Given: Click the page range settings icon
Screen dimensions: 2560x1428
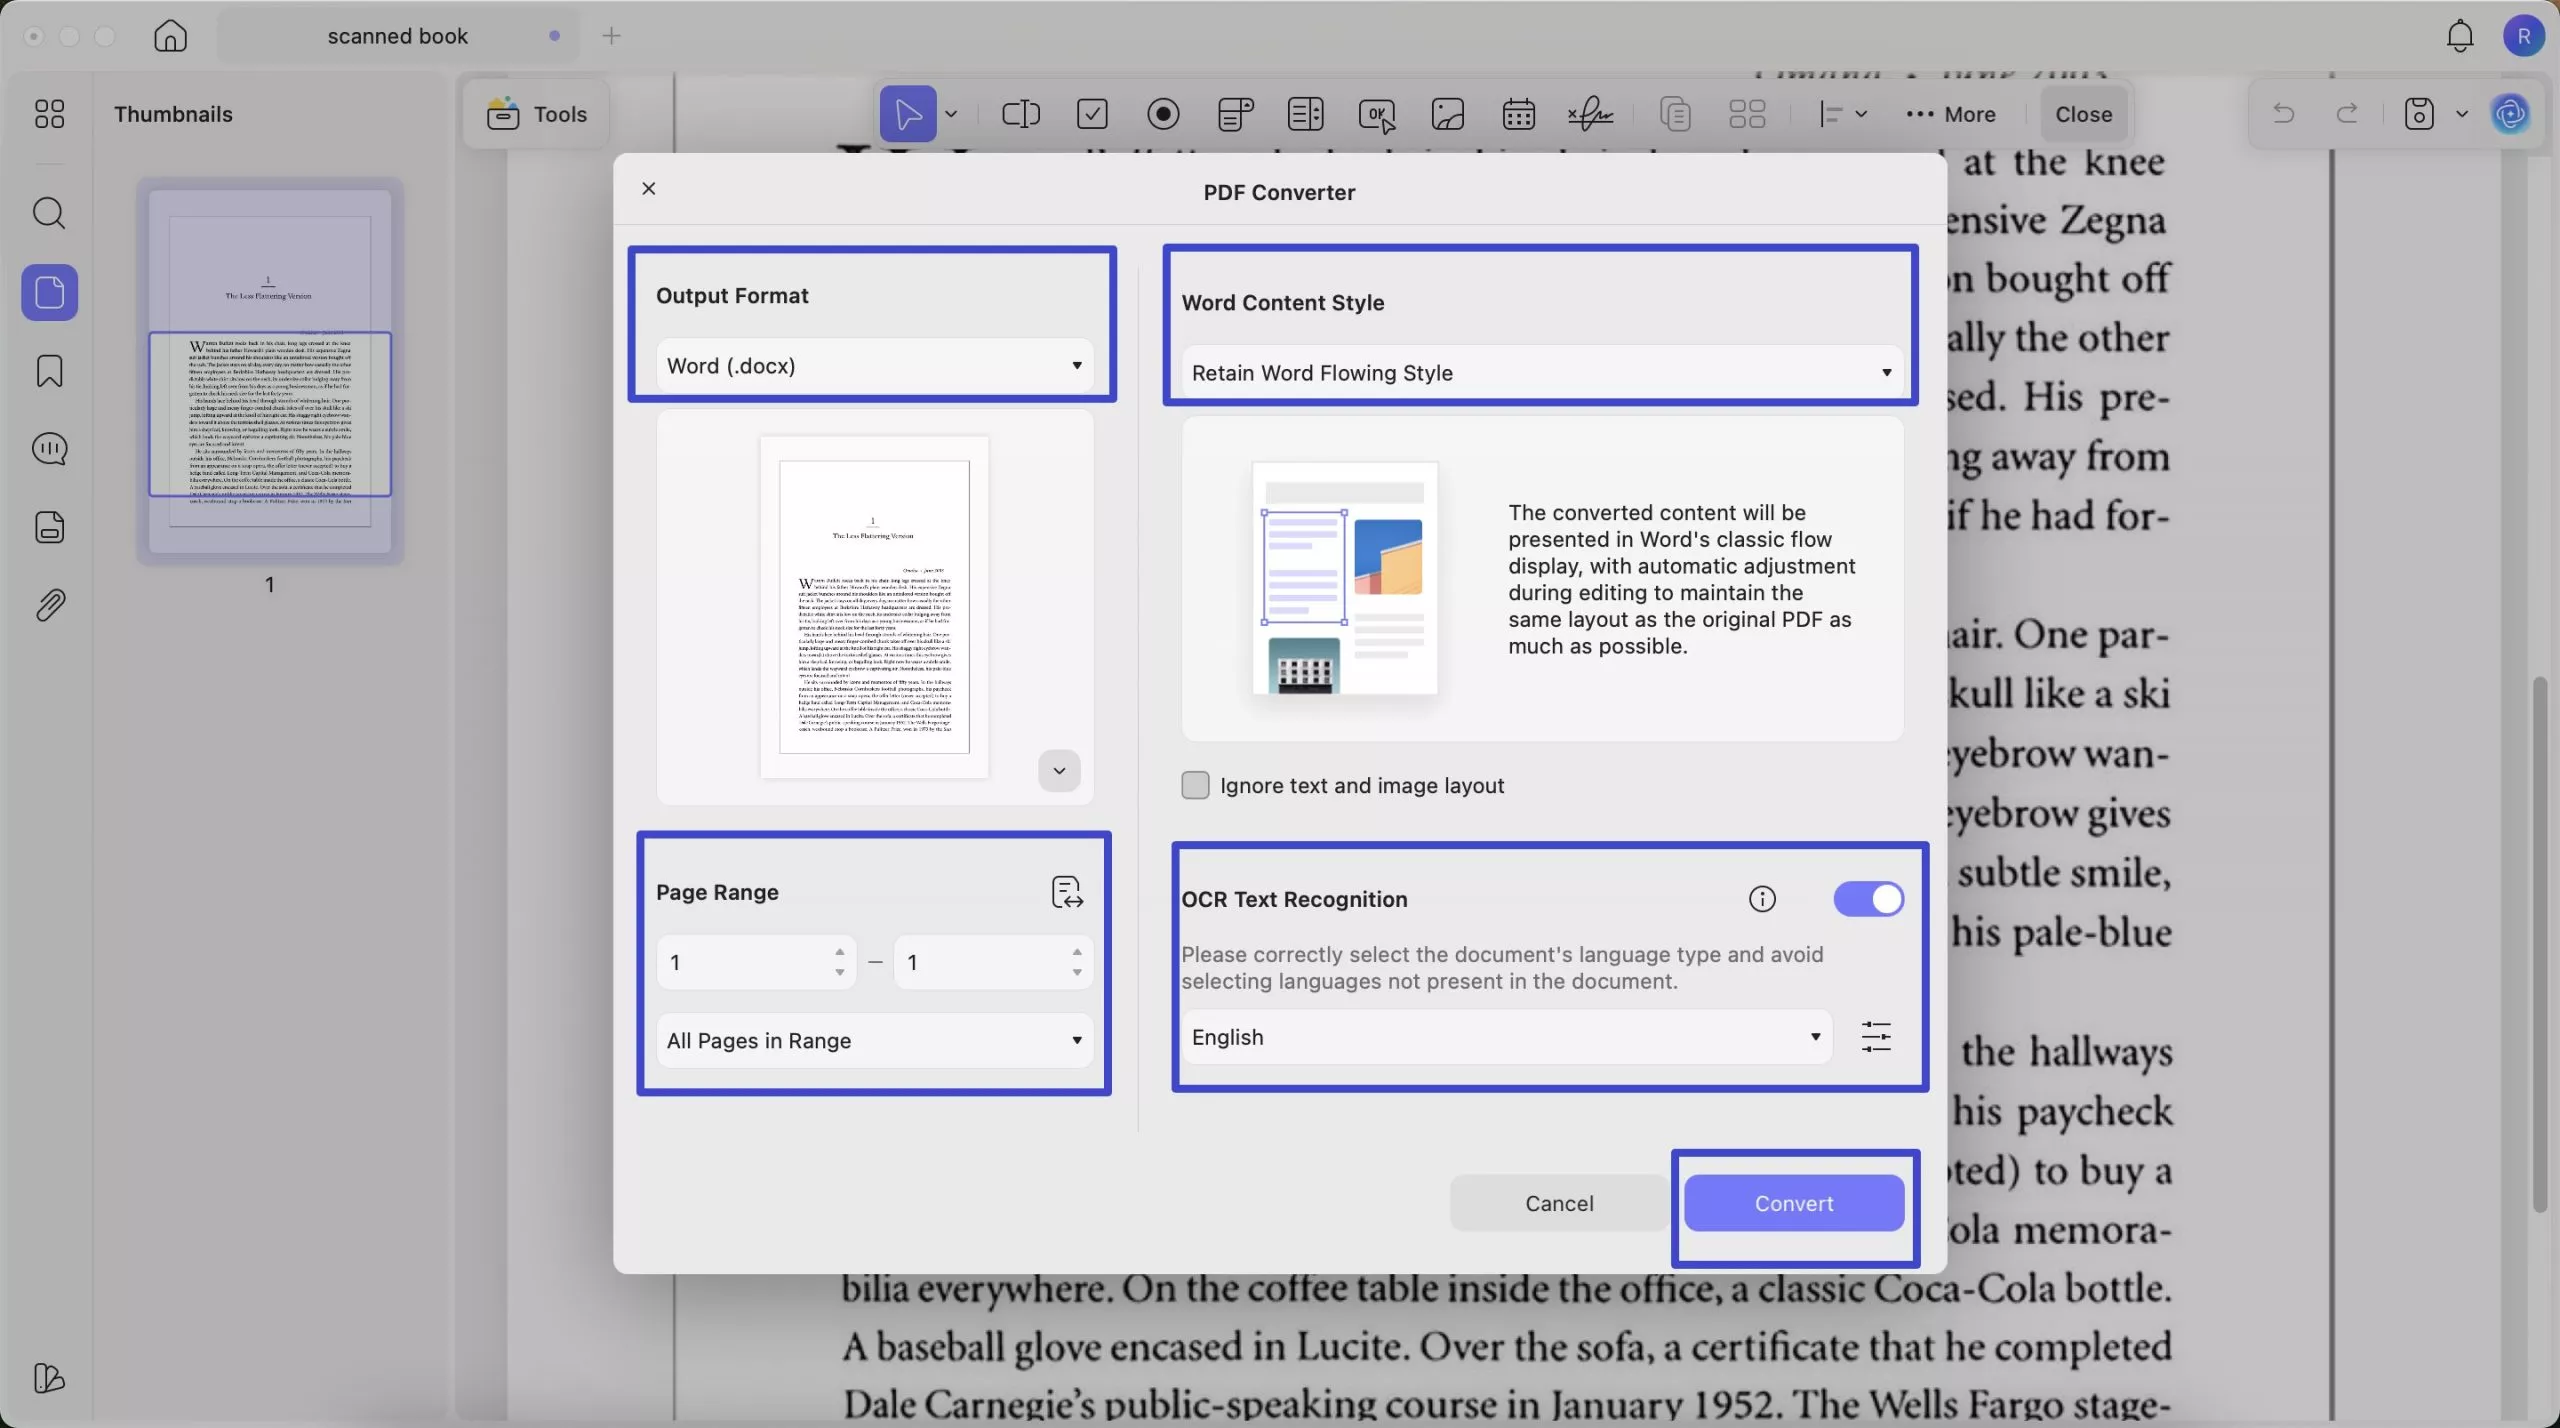Looking at the screenshot, I should [1067, 891].
